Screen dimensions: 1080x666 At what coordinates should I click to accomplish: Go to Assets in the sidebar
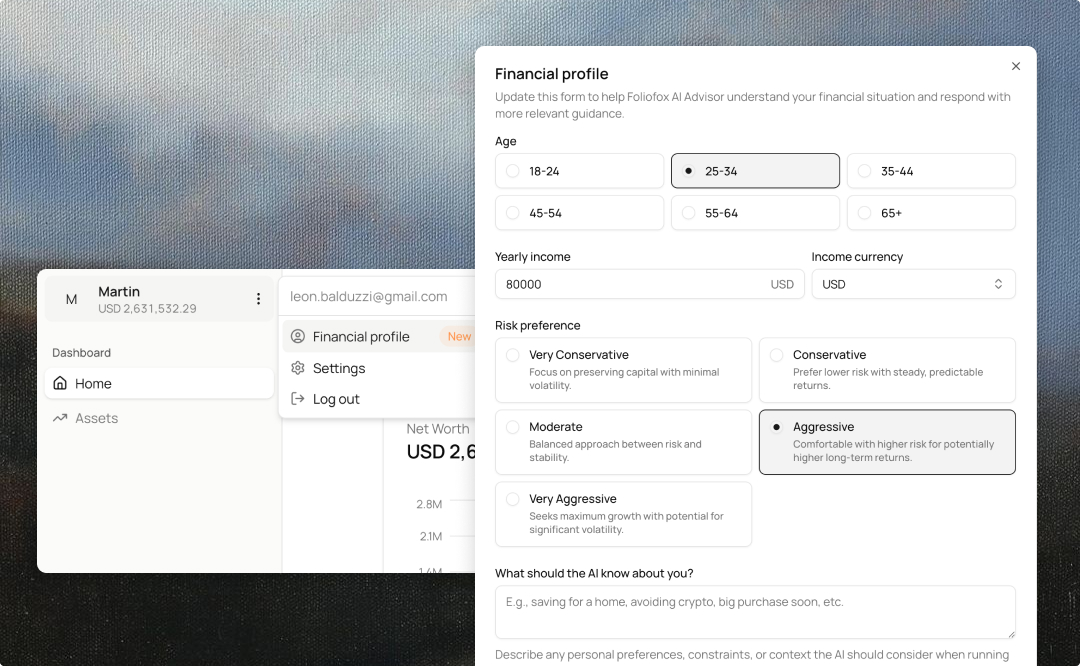97,418
